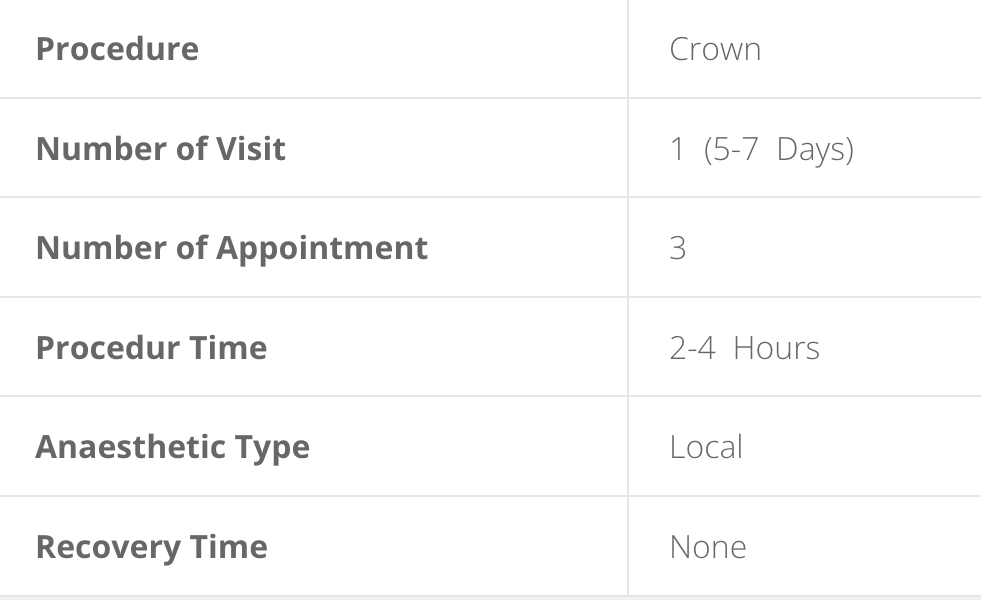Select the None recovery value
This screenshot has width=981, height=600.
708,547
